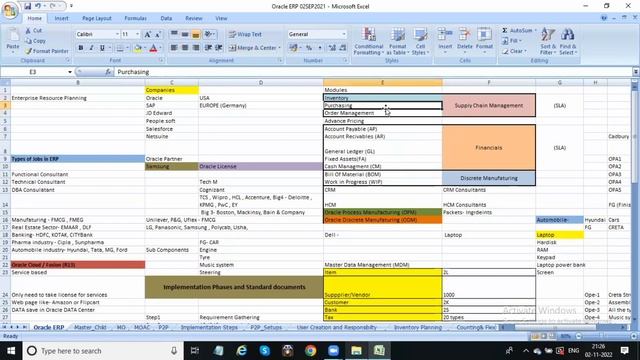Open the Clear dropdown in Editing group

coord(515,51)
